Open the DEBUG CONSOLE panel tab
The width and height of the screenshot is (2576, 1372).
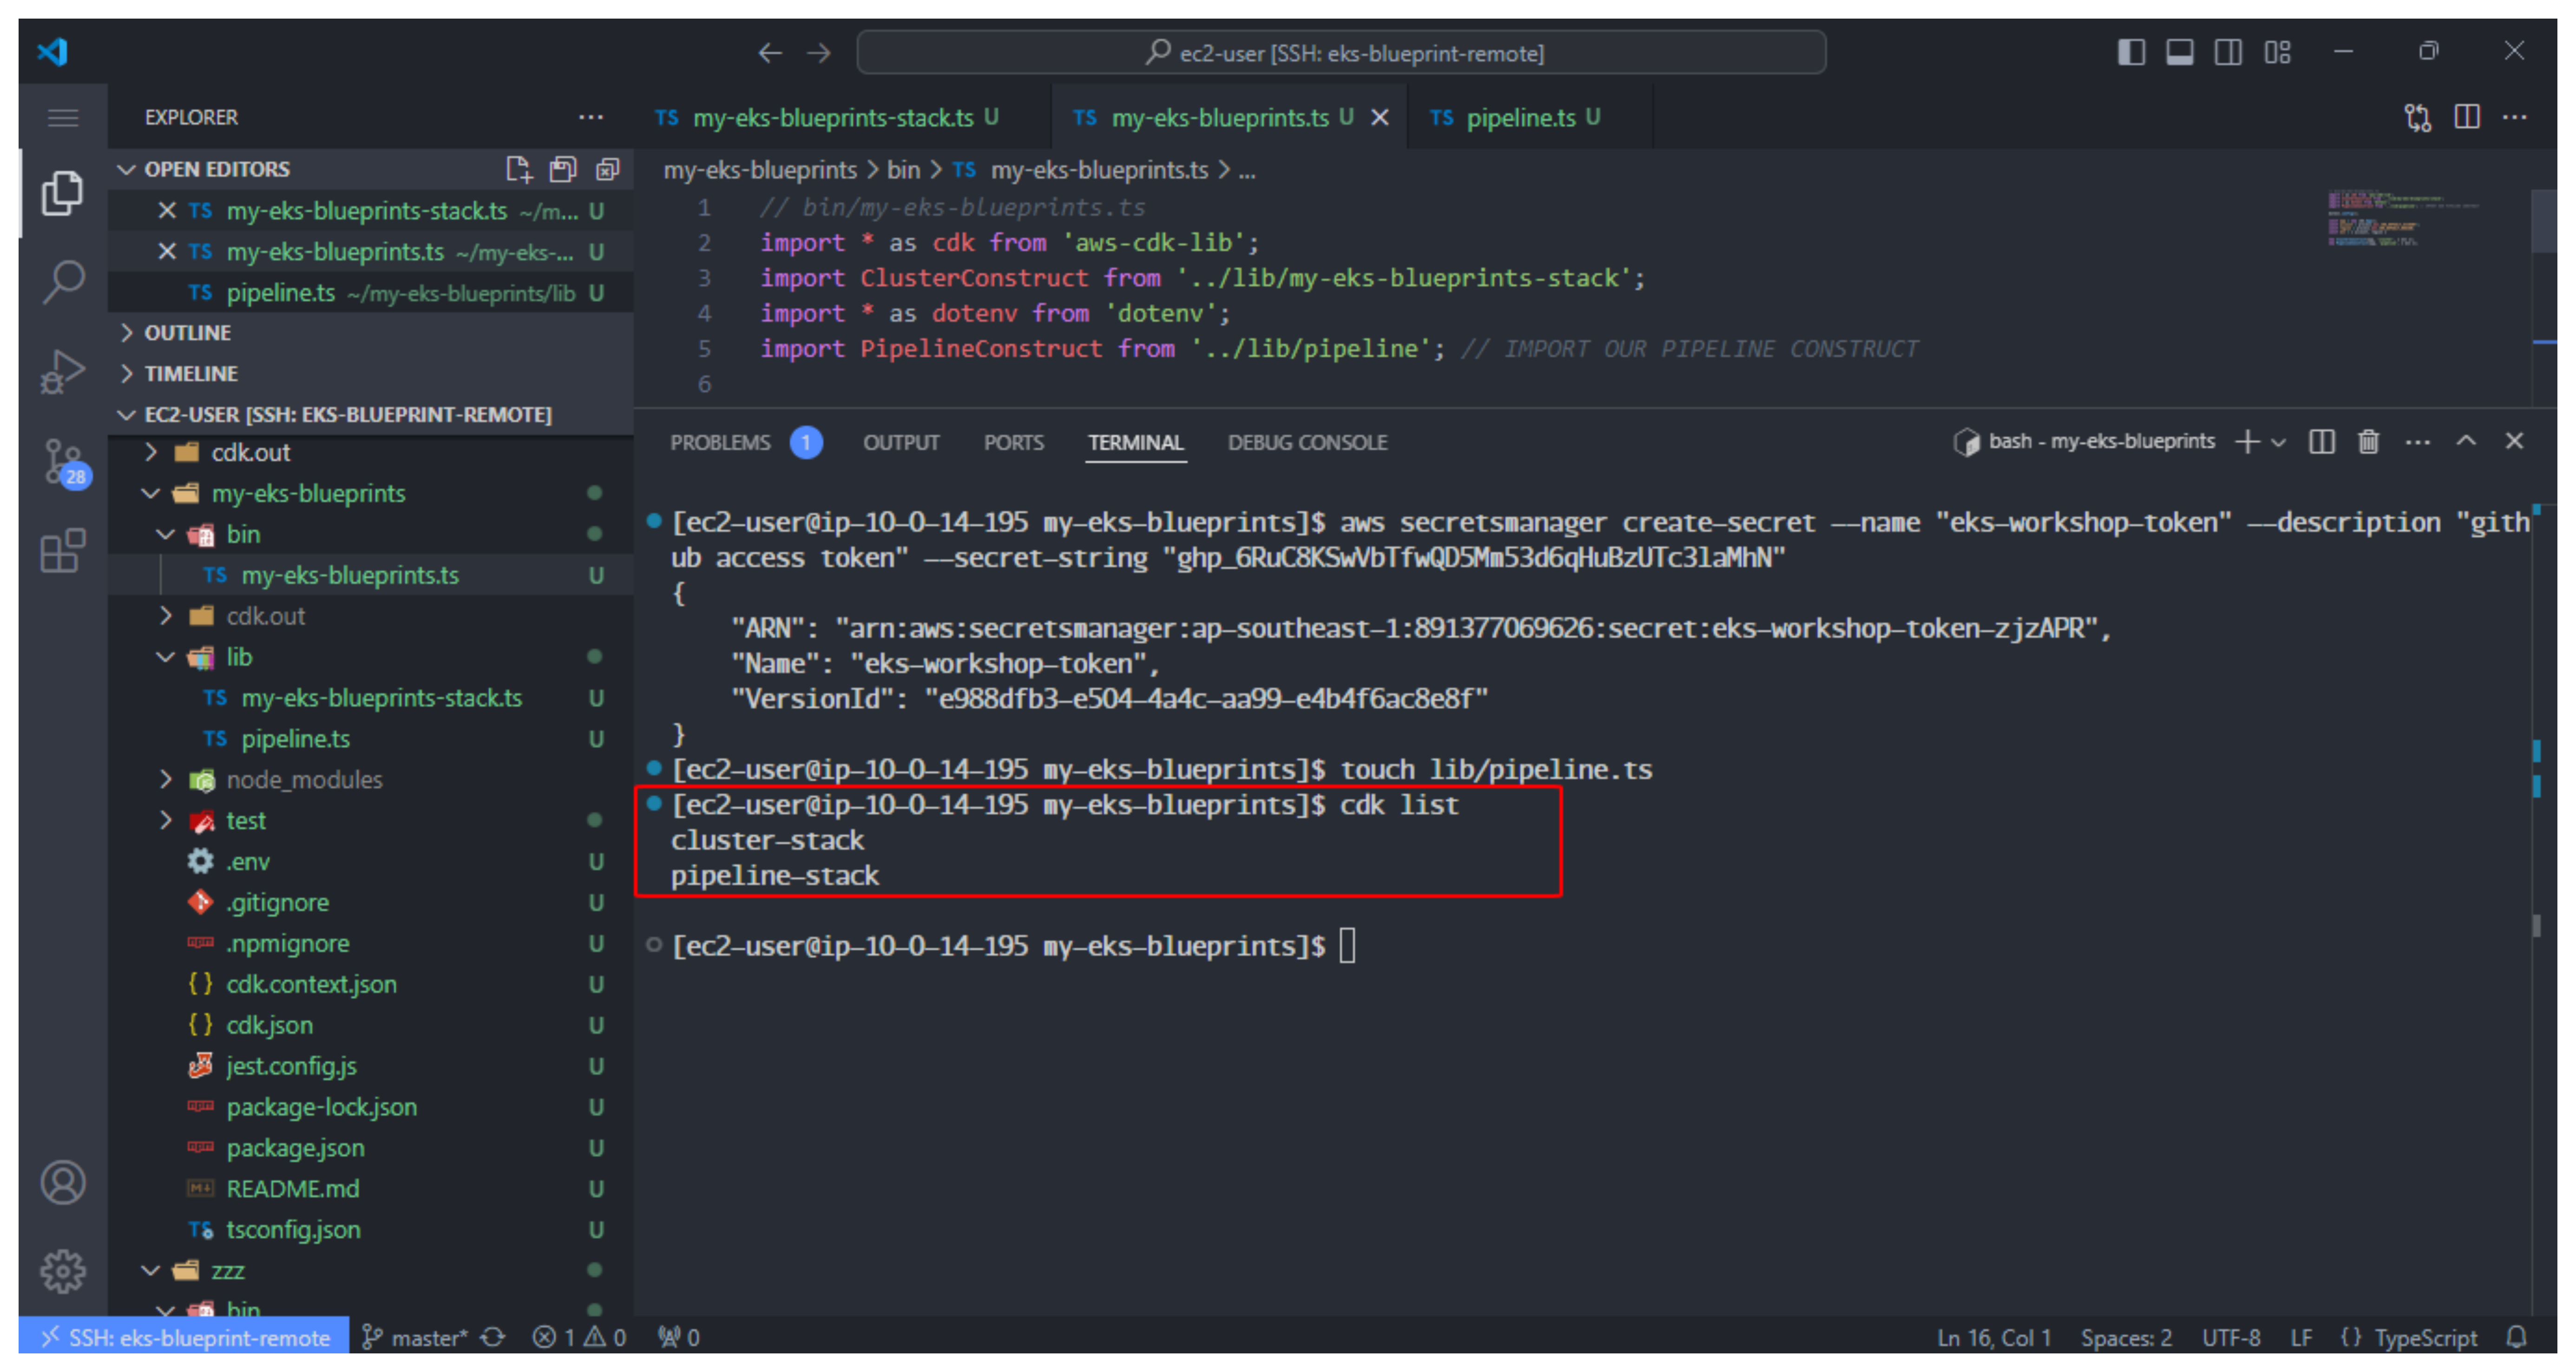click(x=1307, y=442)
